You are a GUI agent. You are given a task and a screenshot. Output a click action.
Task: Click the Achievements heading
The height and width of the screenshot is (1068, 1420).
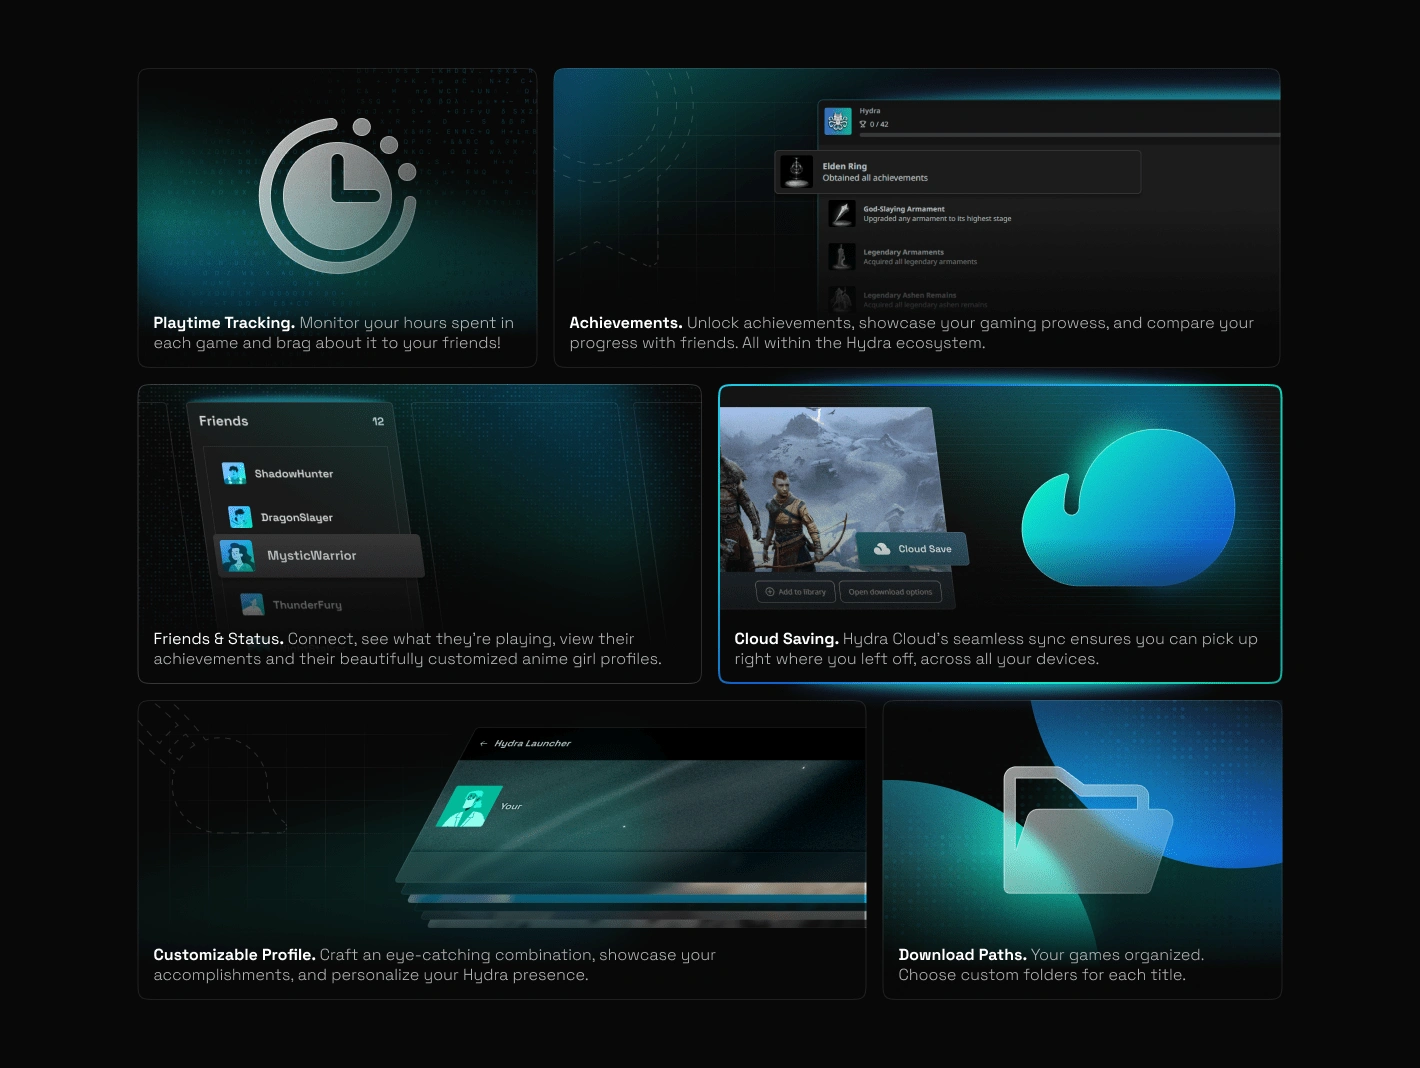pyautogui.click(x=626, y=323)
